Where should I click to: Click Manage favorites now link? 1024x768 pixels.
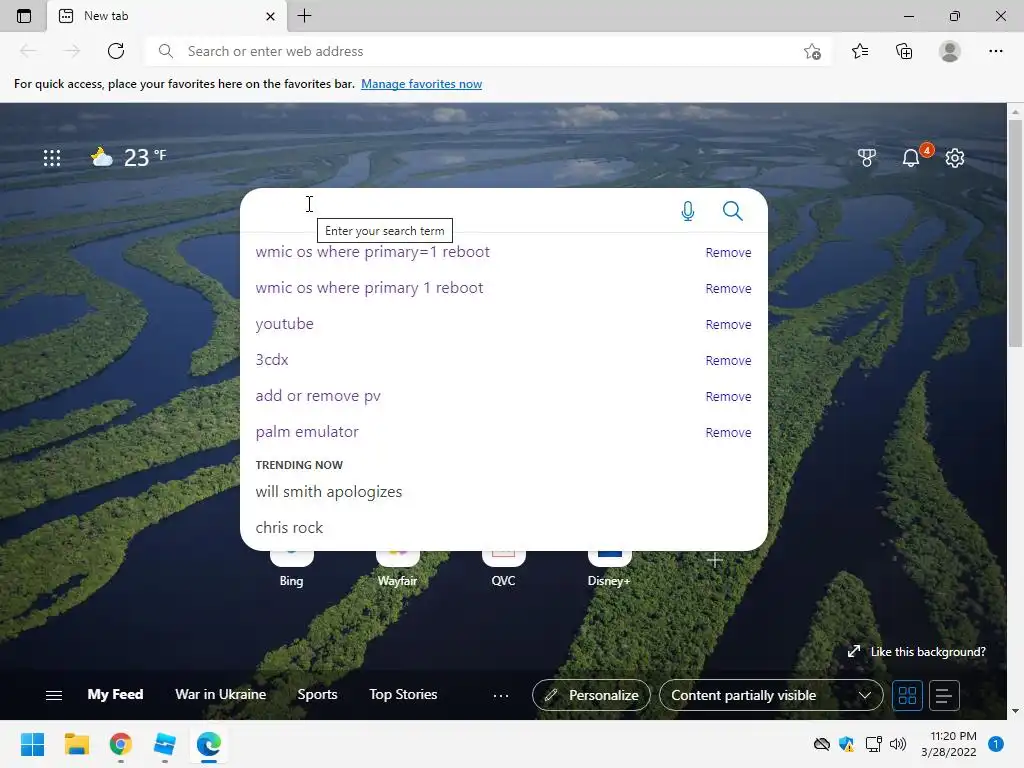tap(421, 84)
